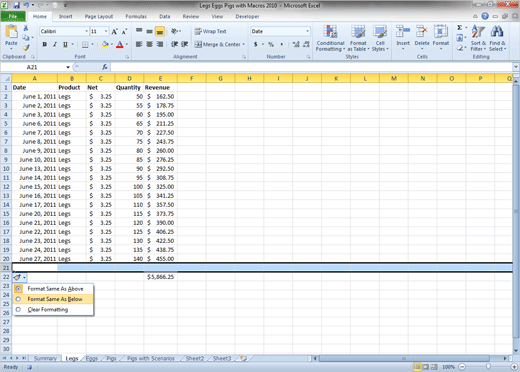Open the File tab
The image size is (520, 372).
(x=13, y=16)
